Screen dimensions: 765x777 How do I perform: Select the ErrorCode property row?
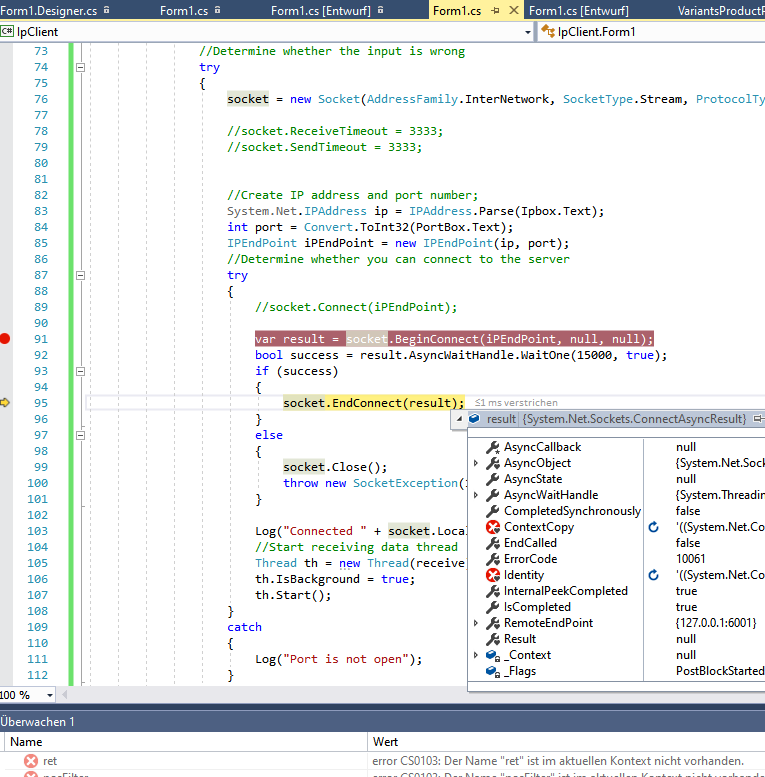click(x=616, y=559)
